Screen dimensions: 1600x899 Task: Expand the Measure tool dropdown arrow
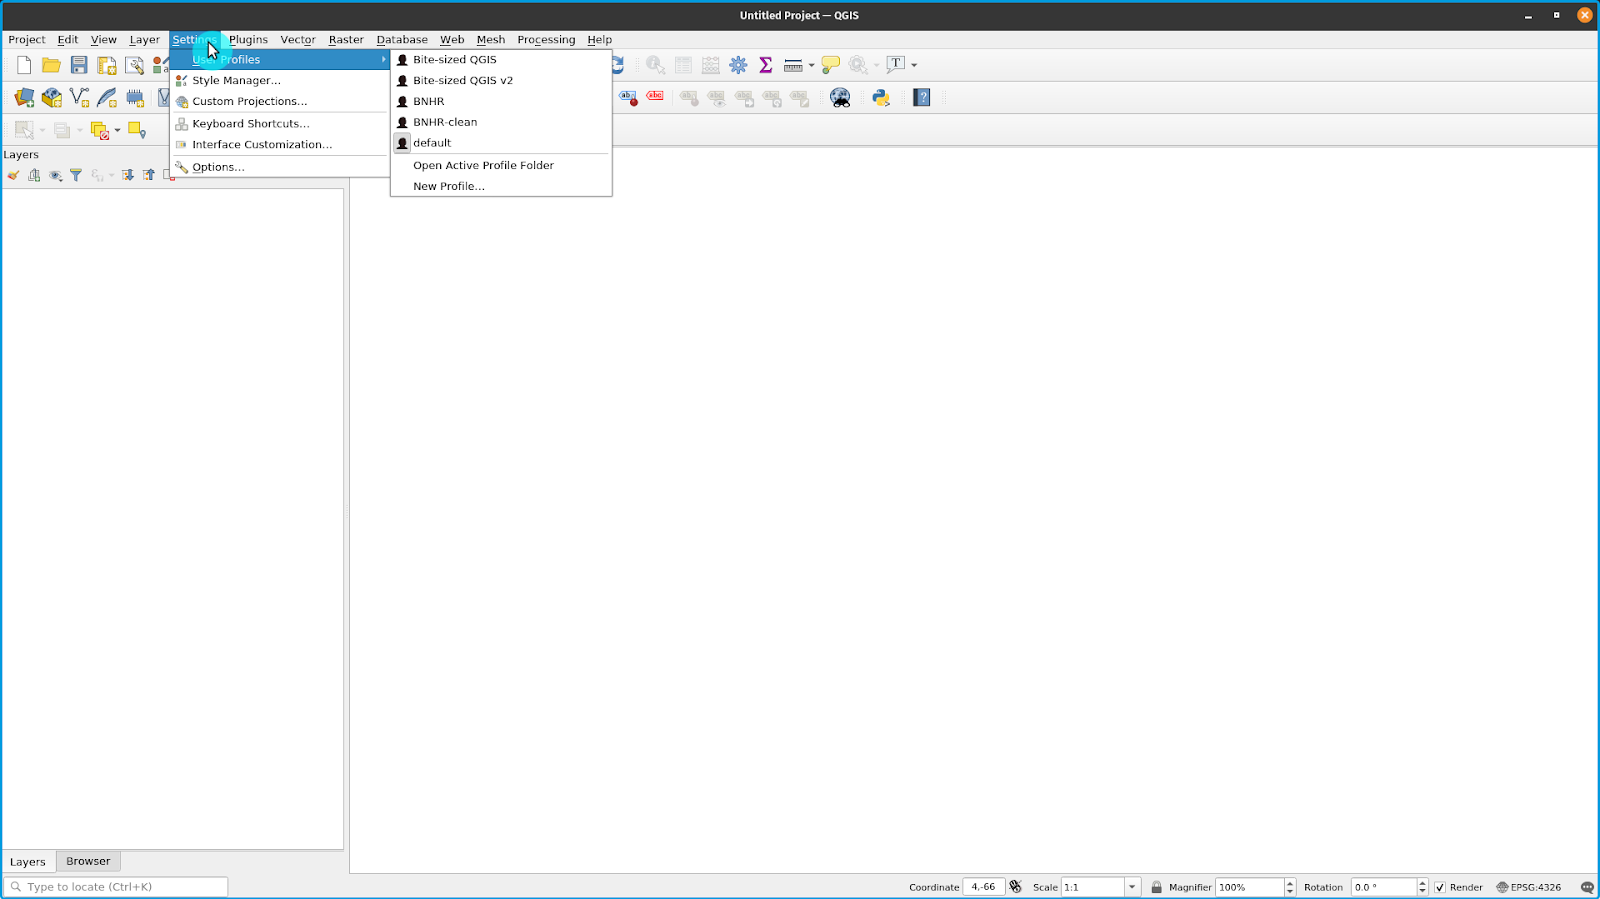click(811, 65)
